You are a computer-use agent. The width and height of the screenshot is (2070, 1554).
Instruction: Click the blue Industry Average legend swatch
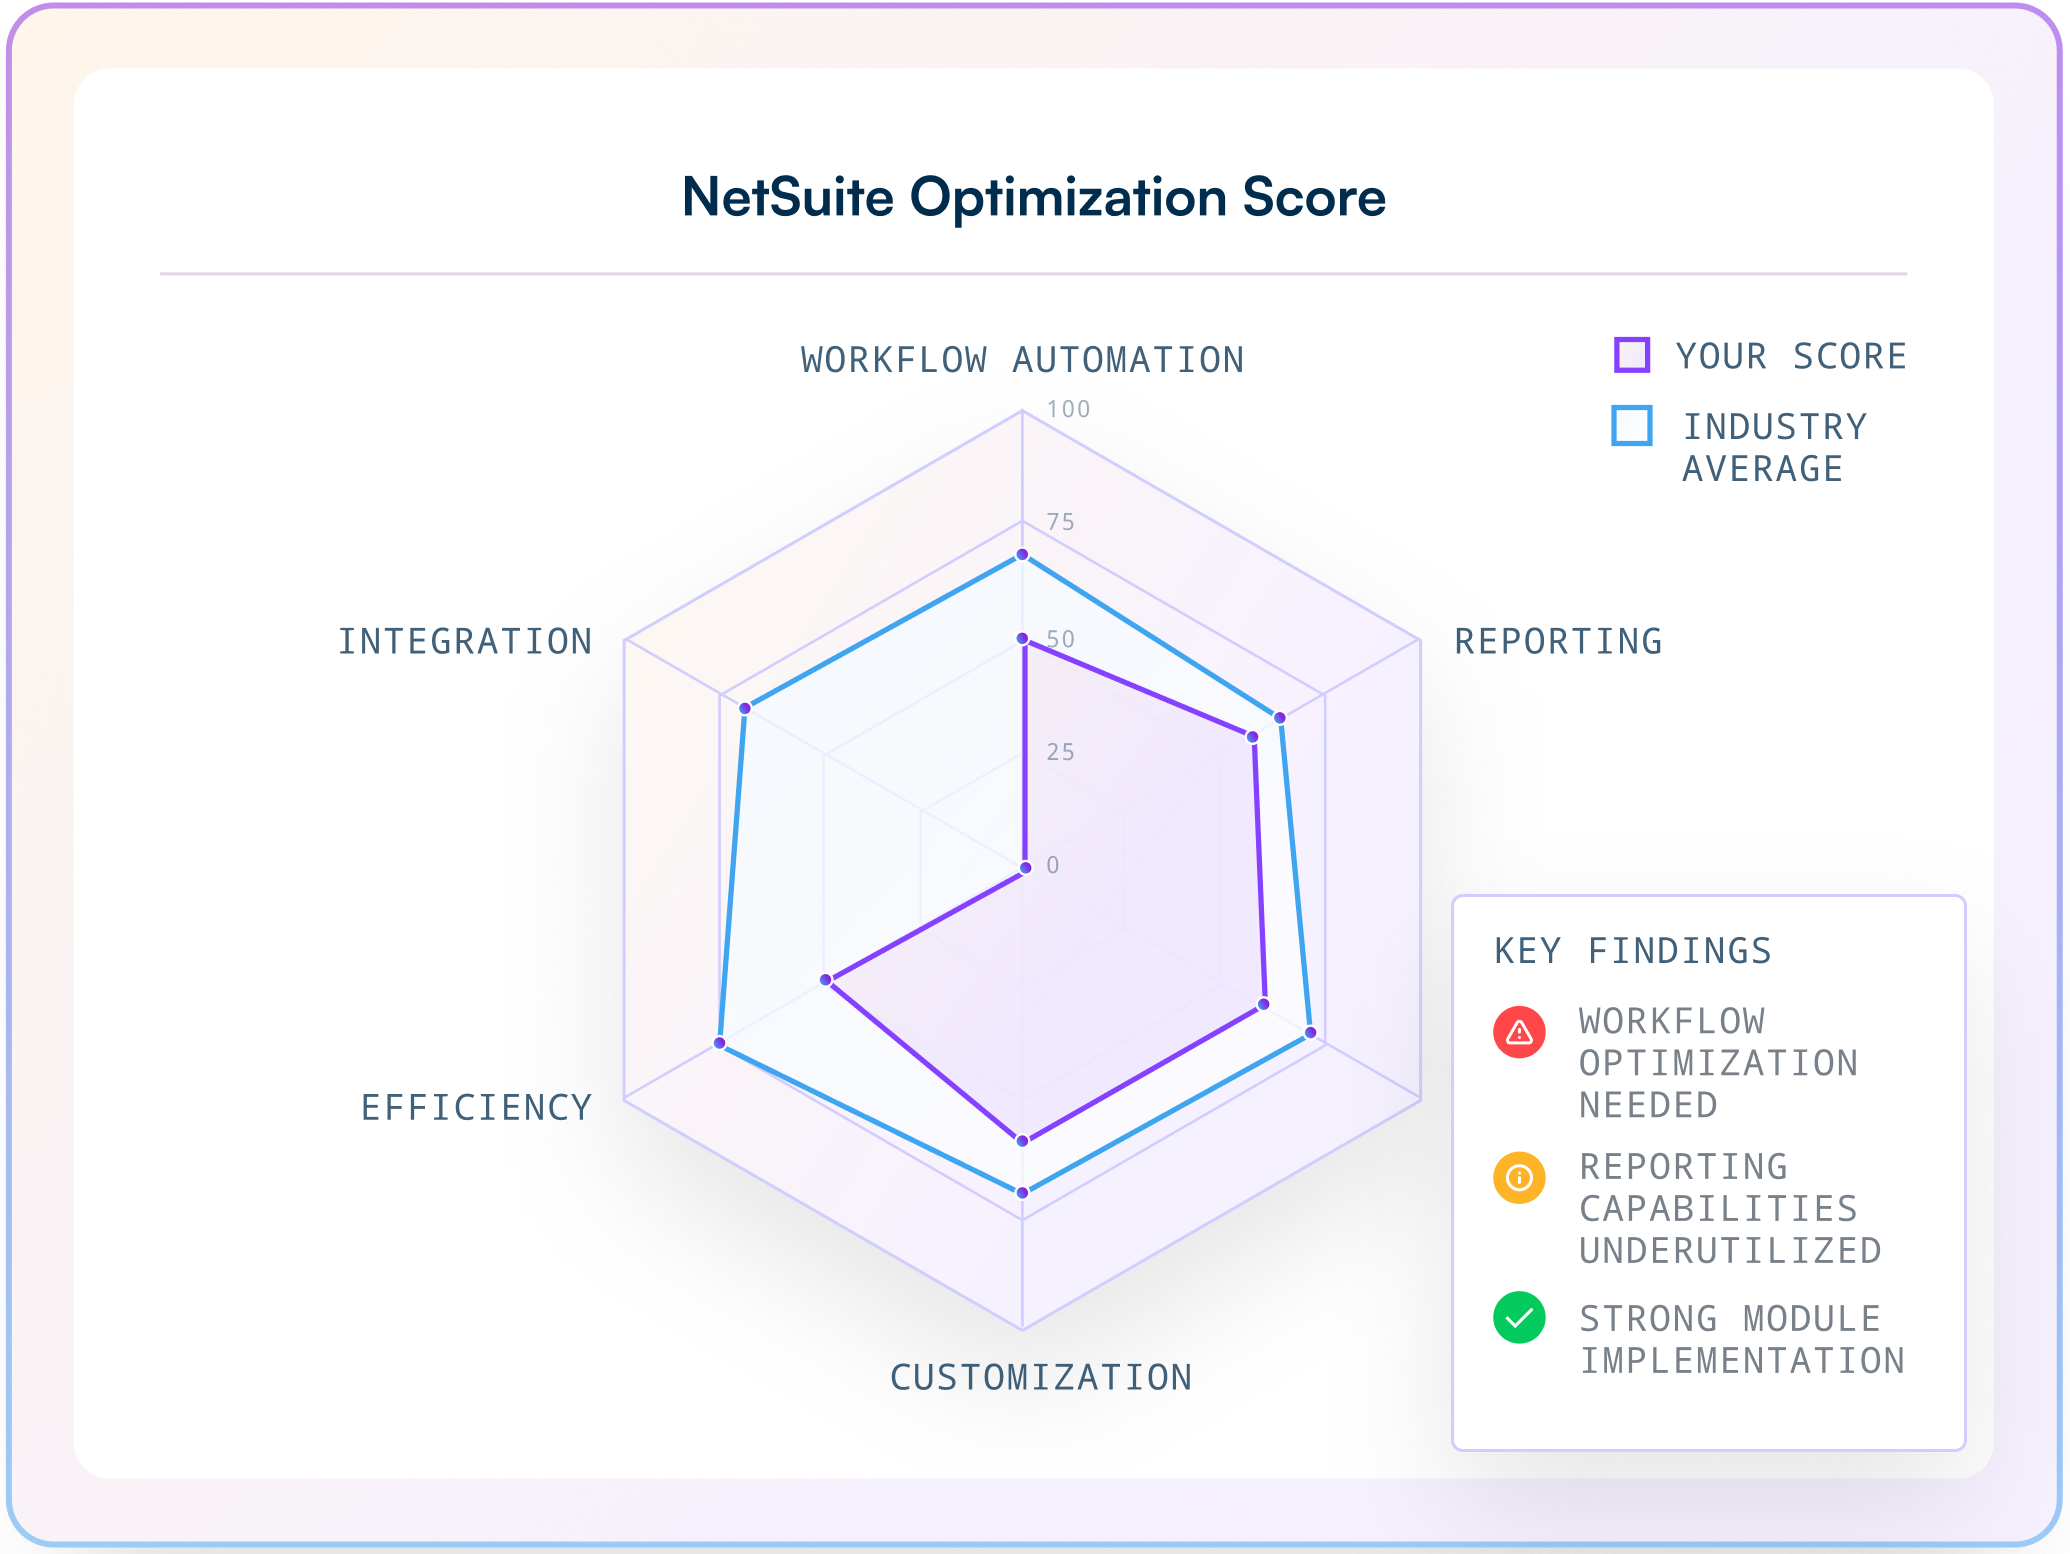pyautogui.click(x=1631, y=425)
